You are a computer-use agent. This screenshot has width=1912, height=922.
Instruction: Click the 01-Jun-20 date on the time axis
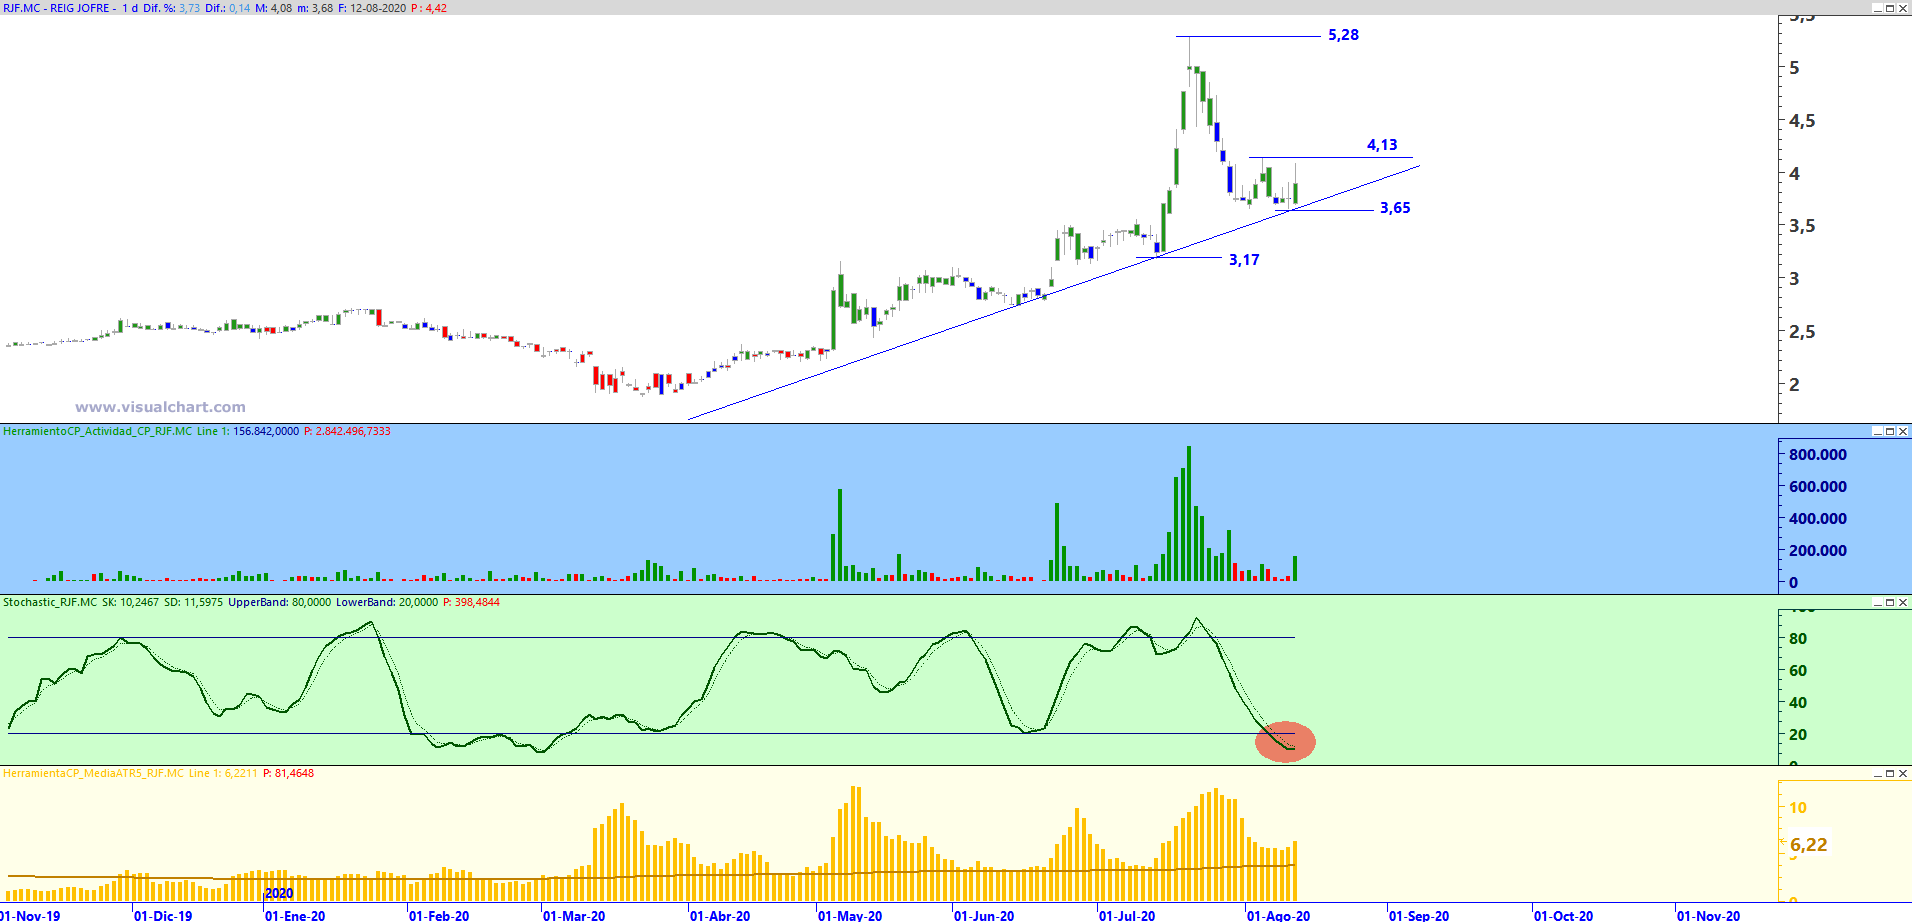pos(984,915)
